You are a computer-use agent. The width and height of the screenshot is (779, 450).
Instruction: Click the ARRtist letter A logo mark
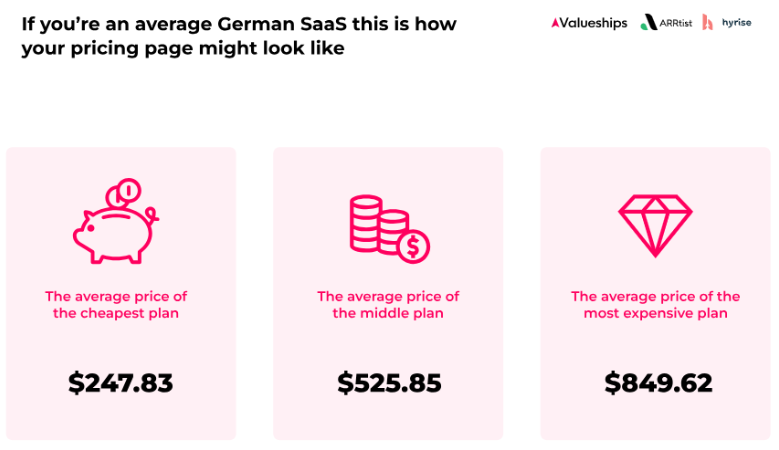(648, 22)
